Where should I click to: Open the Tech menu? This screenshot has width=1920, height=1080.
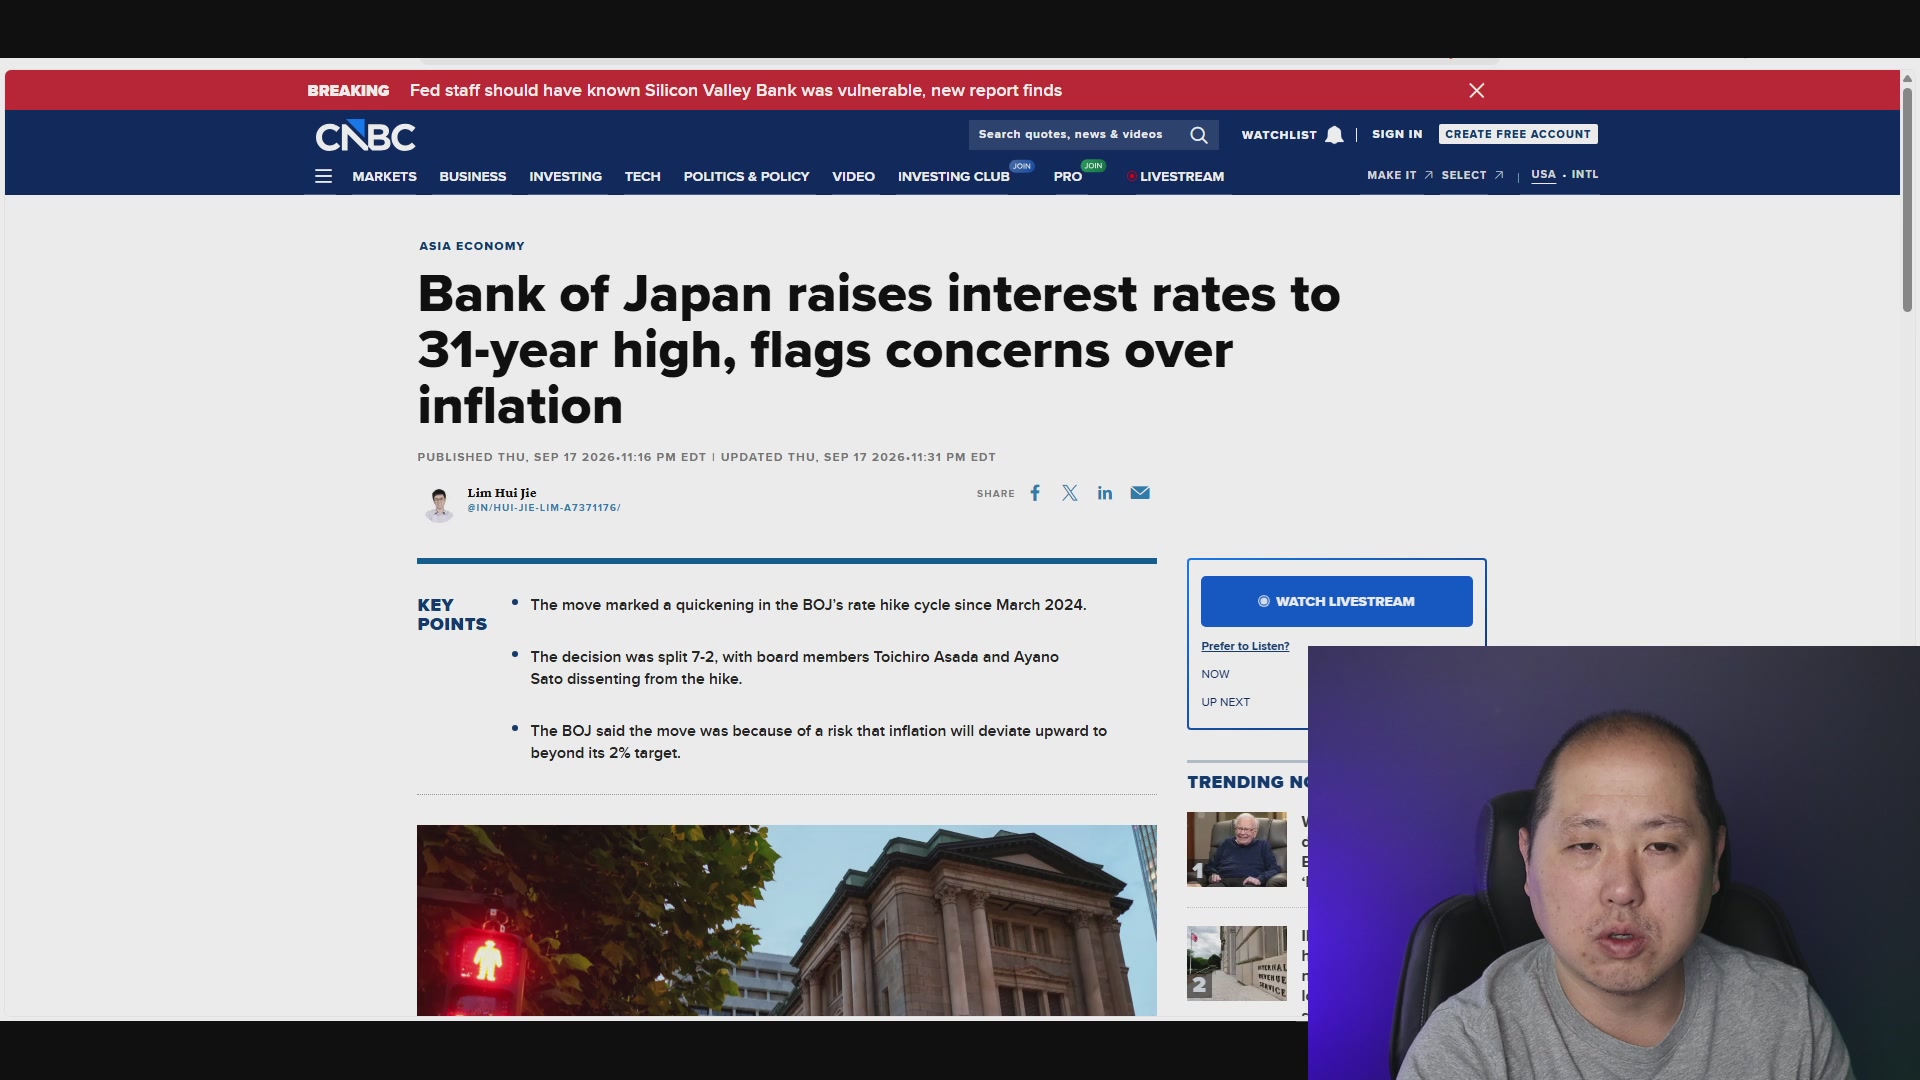coord(642,176)
